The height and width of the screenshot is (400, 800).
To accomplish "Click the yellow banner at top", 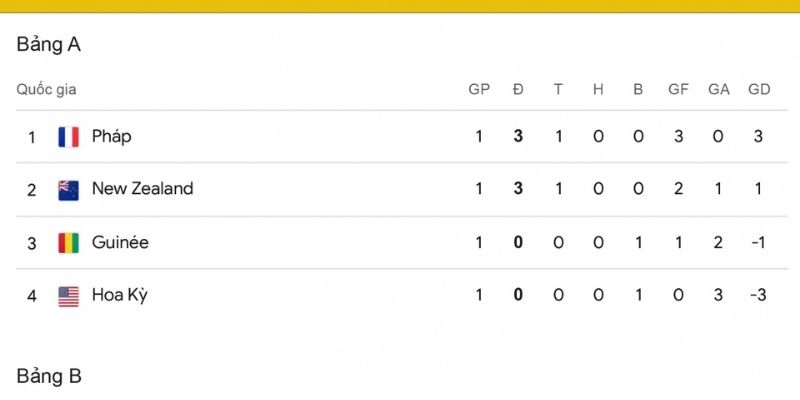I will point(400,6).
